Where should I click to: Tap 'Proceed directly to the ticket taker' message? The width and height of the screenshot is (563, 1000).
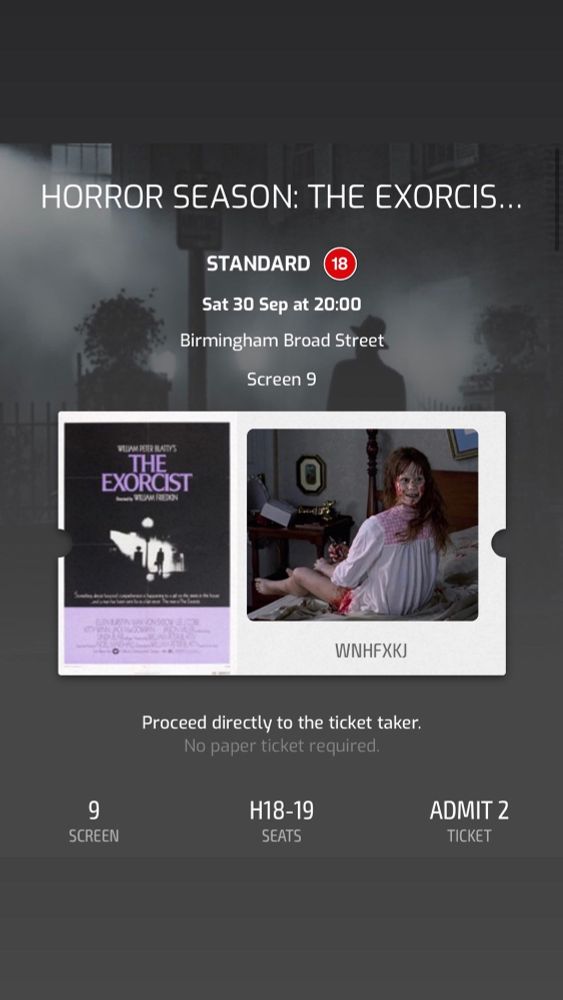pyautogui.click(x=281, y=723)
